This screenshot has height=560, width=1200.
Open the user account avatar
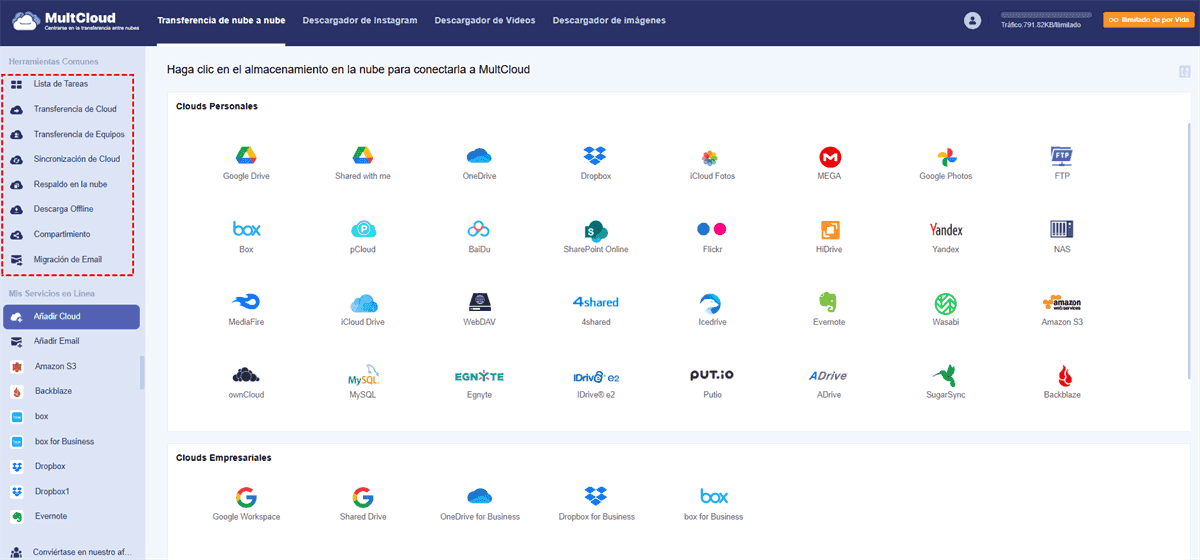tap(972, 20)
